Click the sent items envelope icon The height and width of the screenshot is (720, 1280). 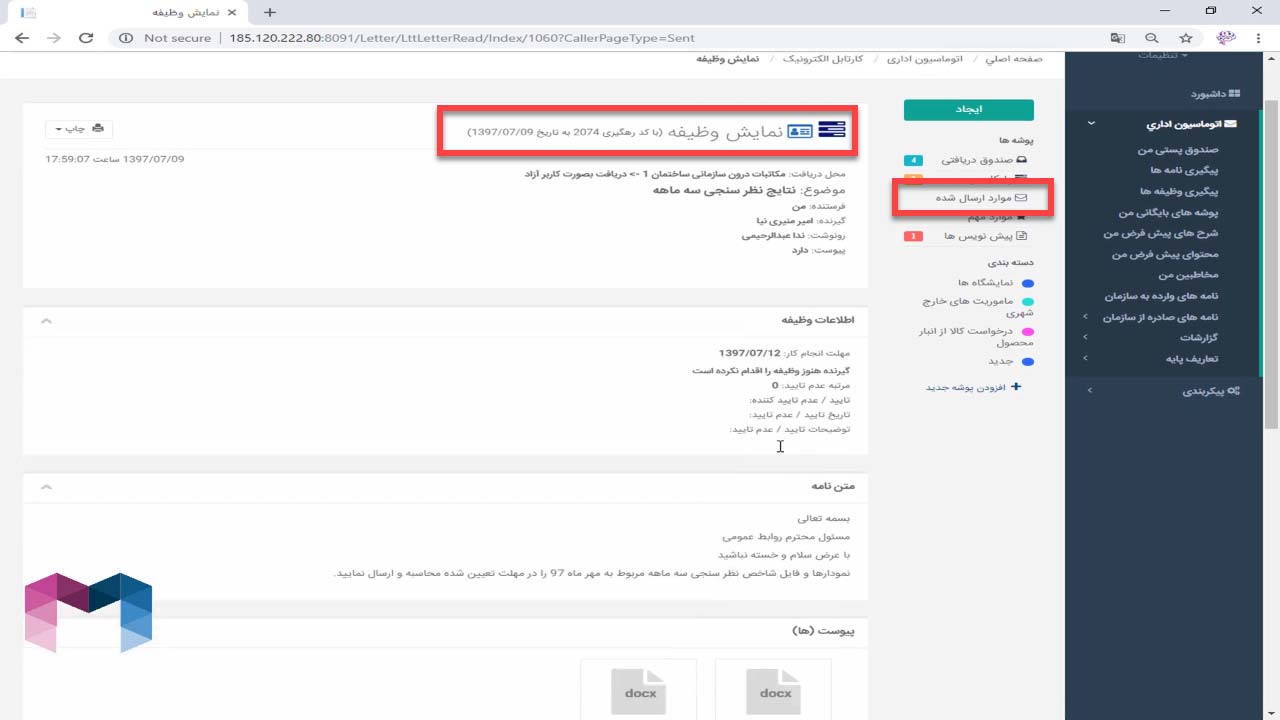(1021, 198)
